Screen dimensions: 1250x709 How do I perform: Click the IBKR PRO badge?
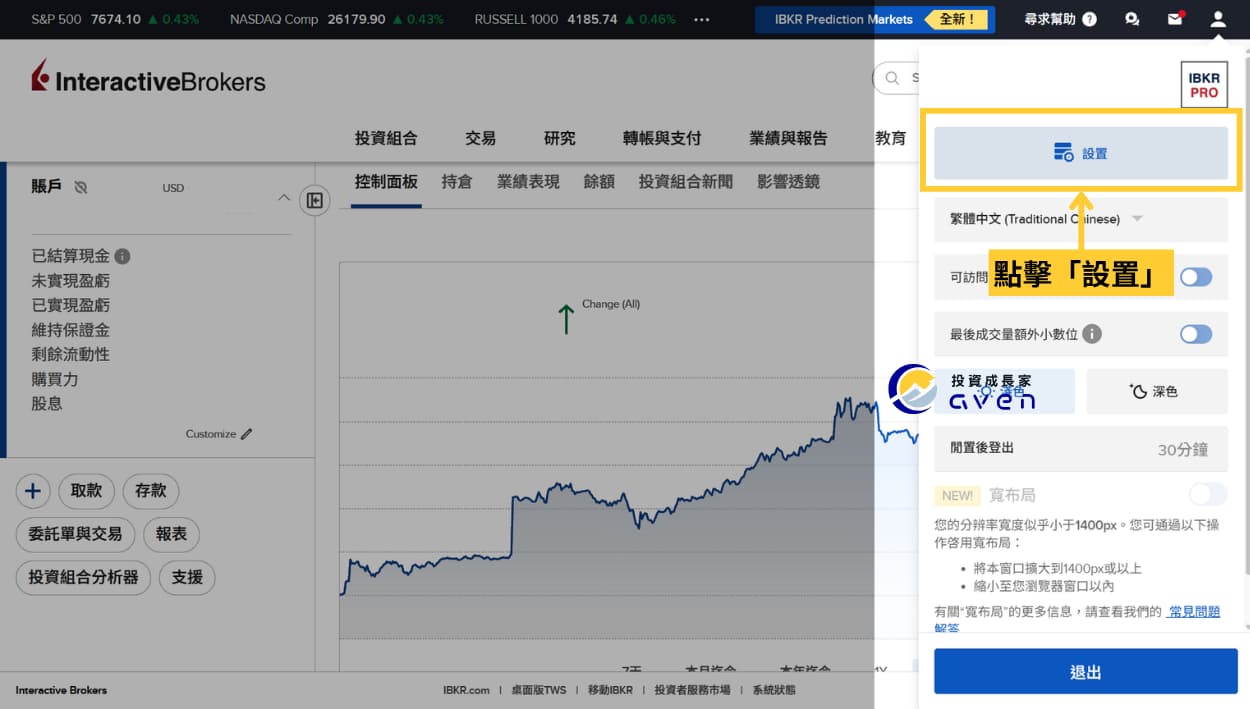pos(1204,84)
